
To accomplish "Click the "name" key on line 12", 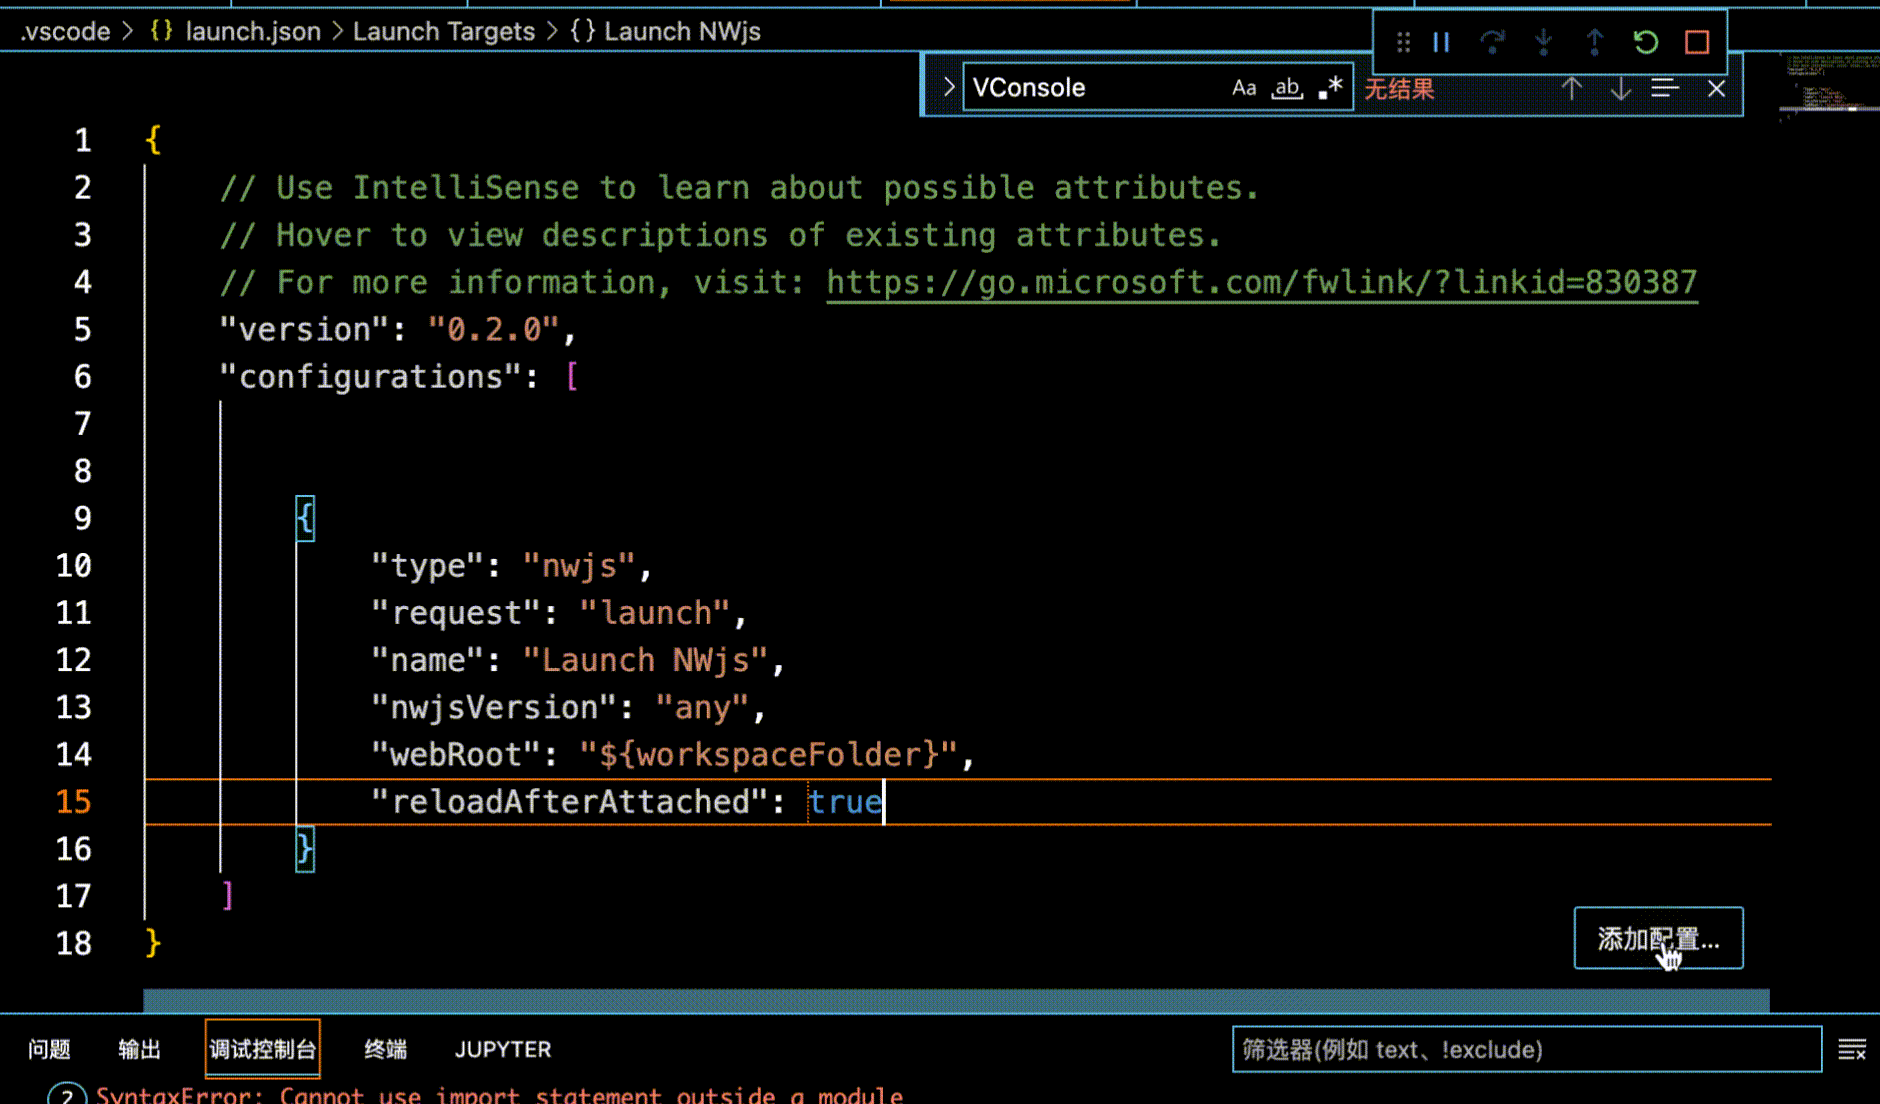I will click(x=428, y=660).
